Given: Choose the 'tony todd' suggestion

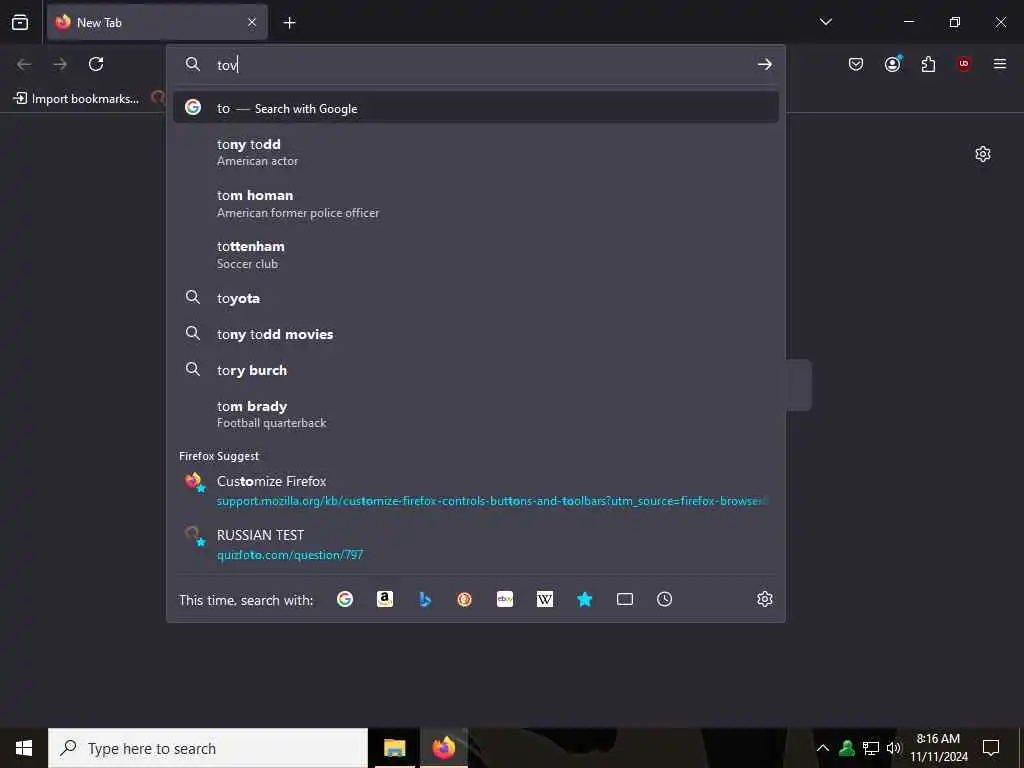Looking at the screenshot, I should (x=475, y=152).
